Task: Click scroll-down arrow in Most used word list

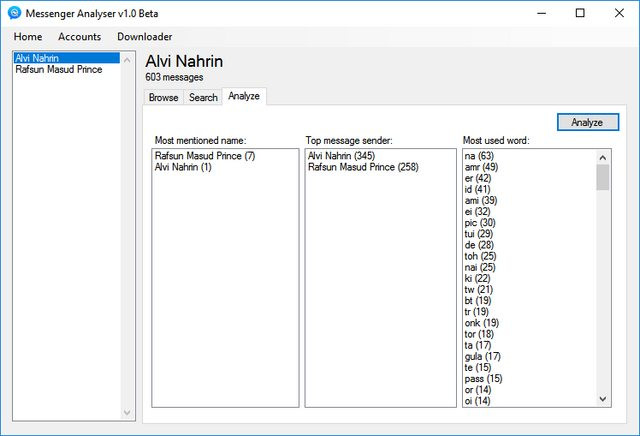Action: pyautogui.click(x=603, y=399)
